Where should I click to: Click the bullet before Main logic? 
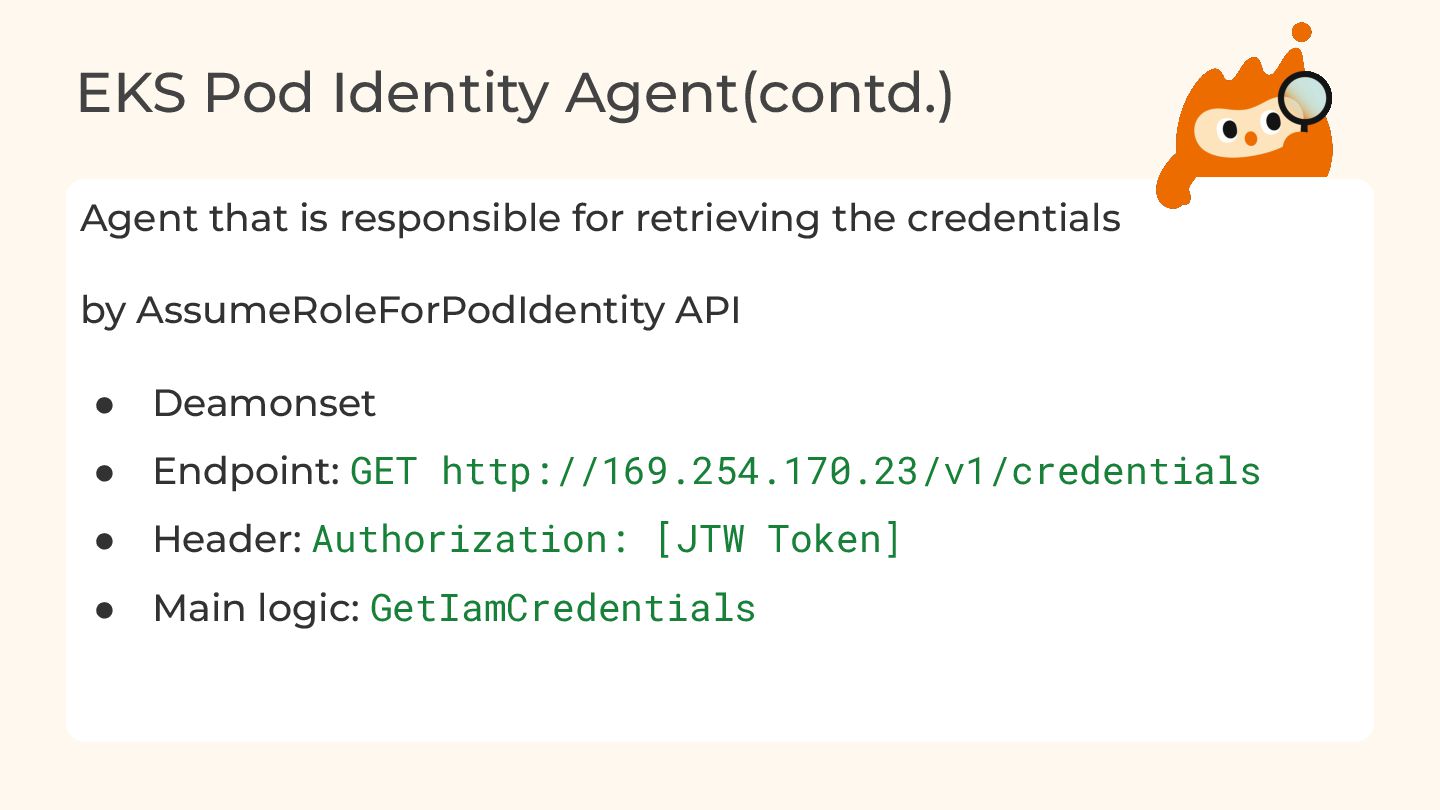click(103, 608)
